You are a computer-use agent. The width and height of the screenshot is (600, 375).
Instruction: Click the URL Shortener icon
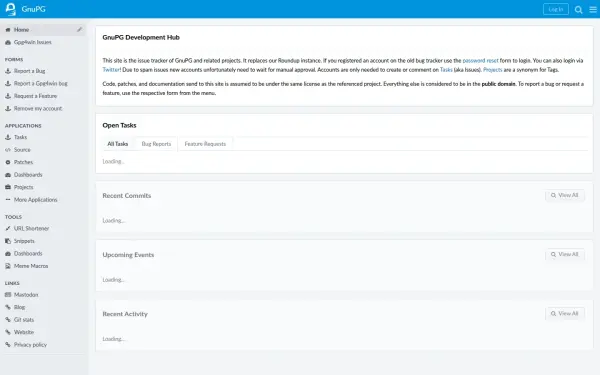(8, 228)
